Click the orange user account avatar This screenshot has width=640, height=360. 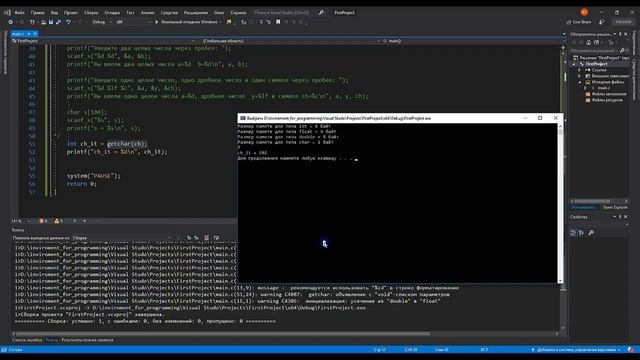click(x=584, y=12)
